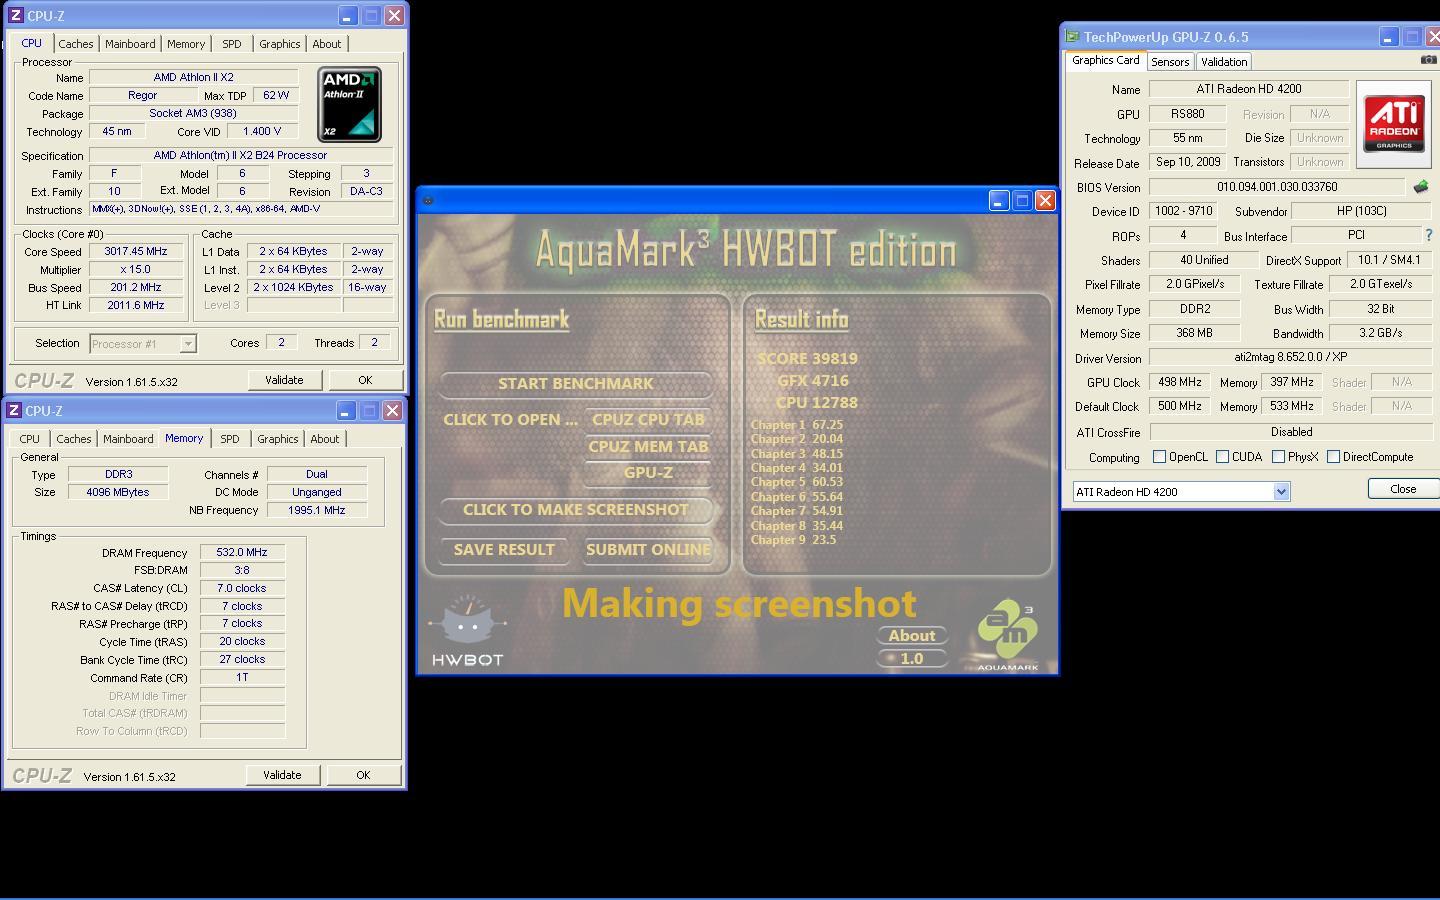
Task: Close the AquaMark HWBOT window
Action: click(x=1045, y=200)
